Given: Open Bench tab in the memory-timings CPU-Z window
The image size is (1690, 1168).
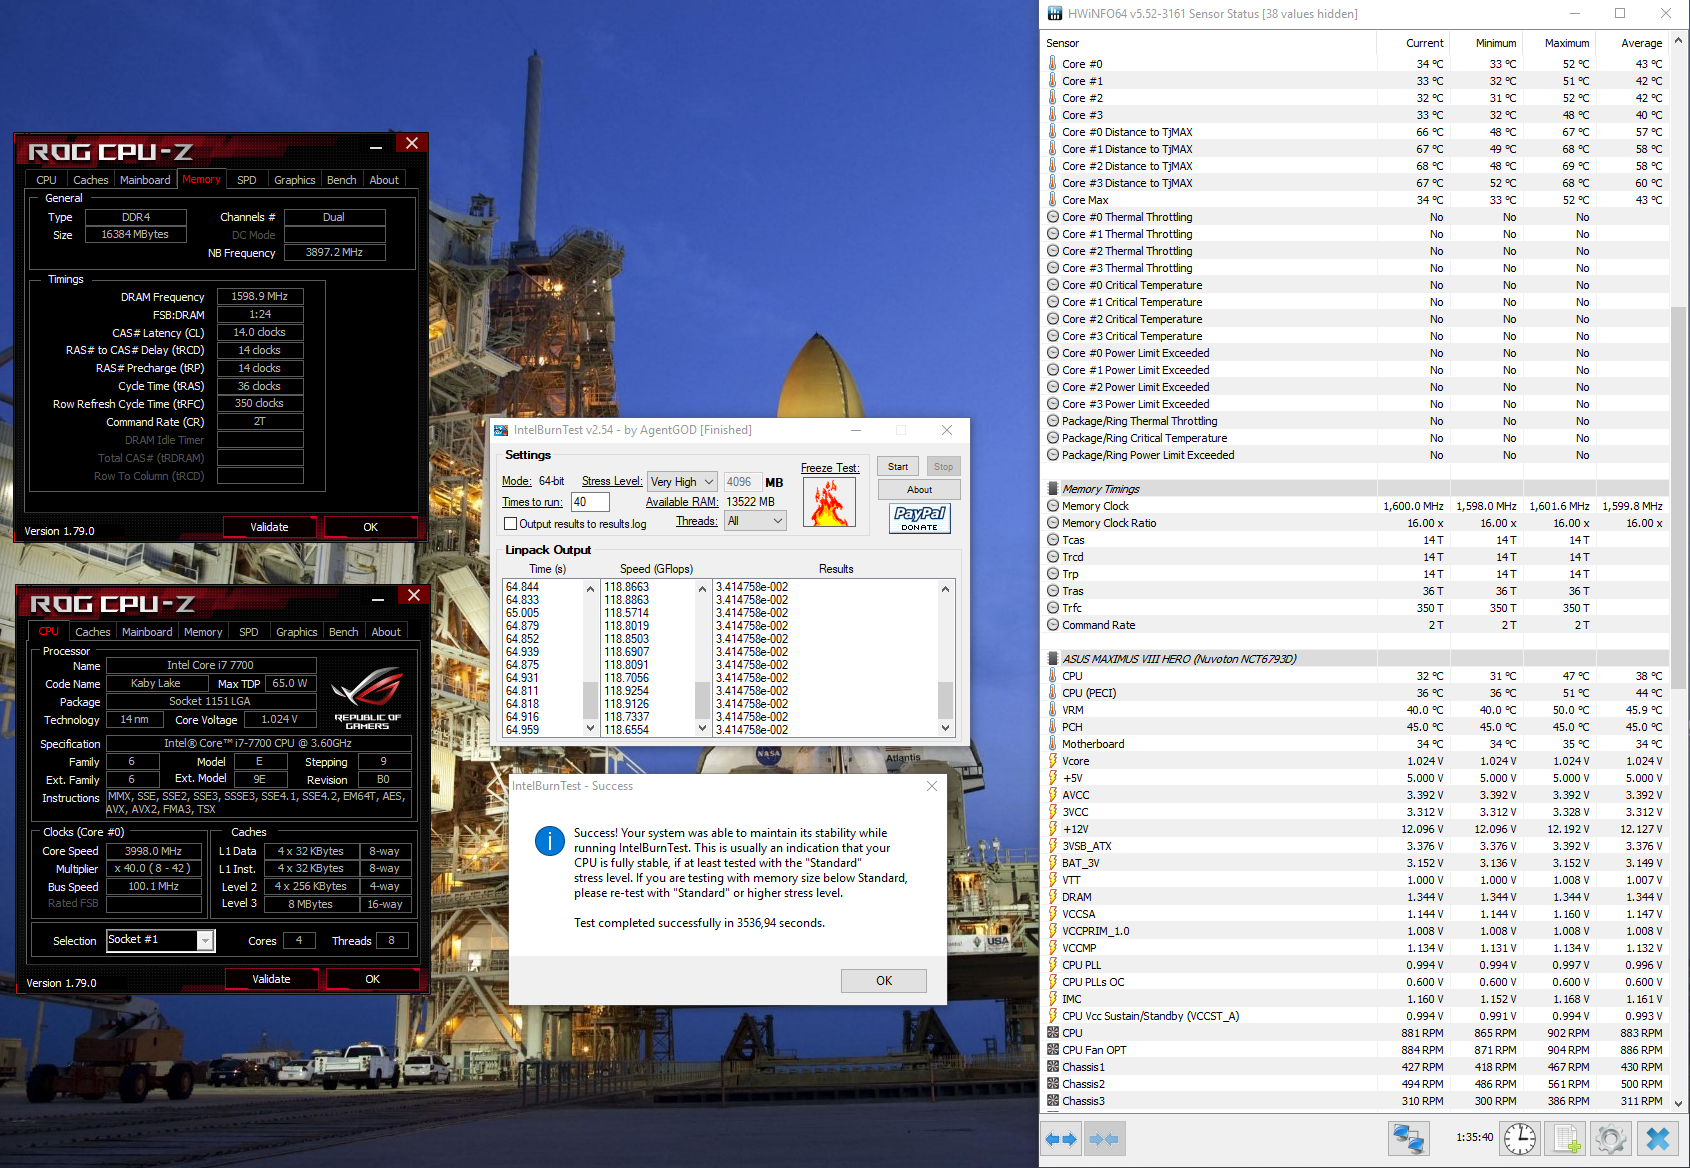Looking at the screenshot, I should pyautogui.click(x=341, y=180).
